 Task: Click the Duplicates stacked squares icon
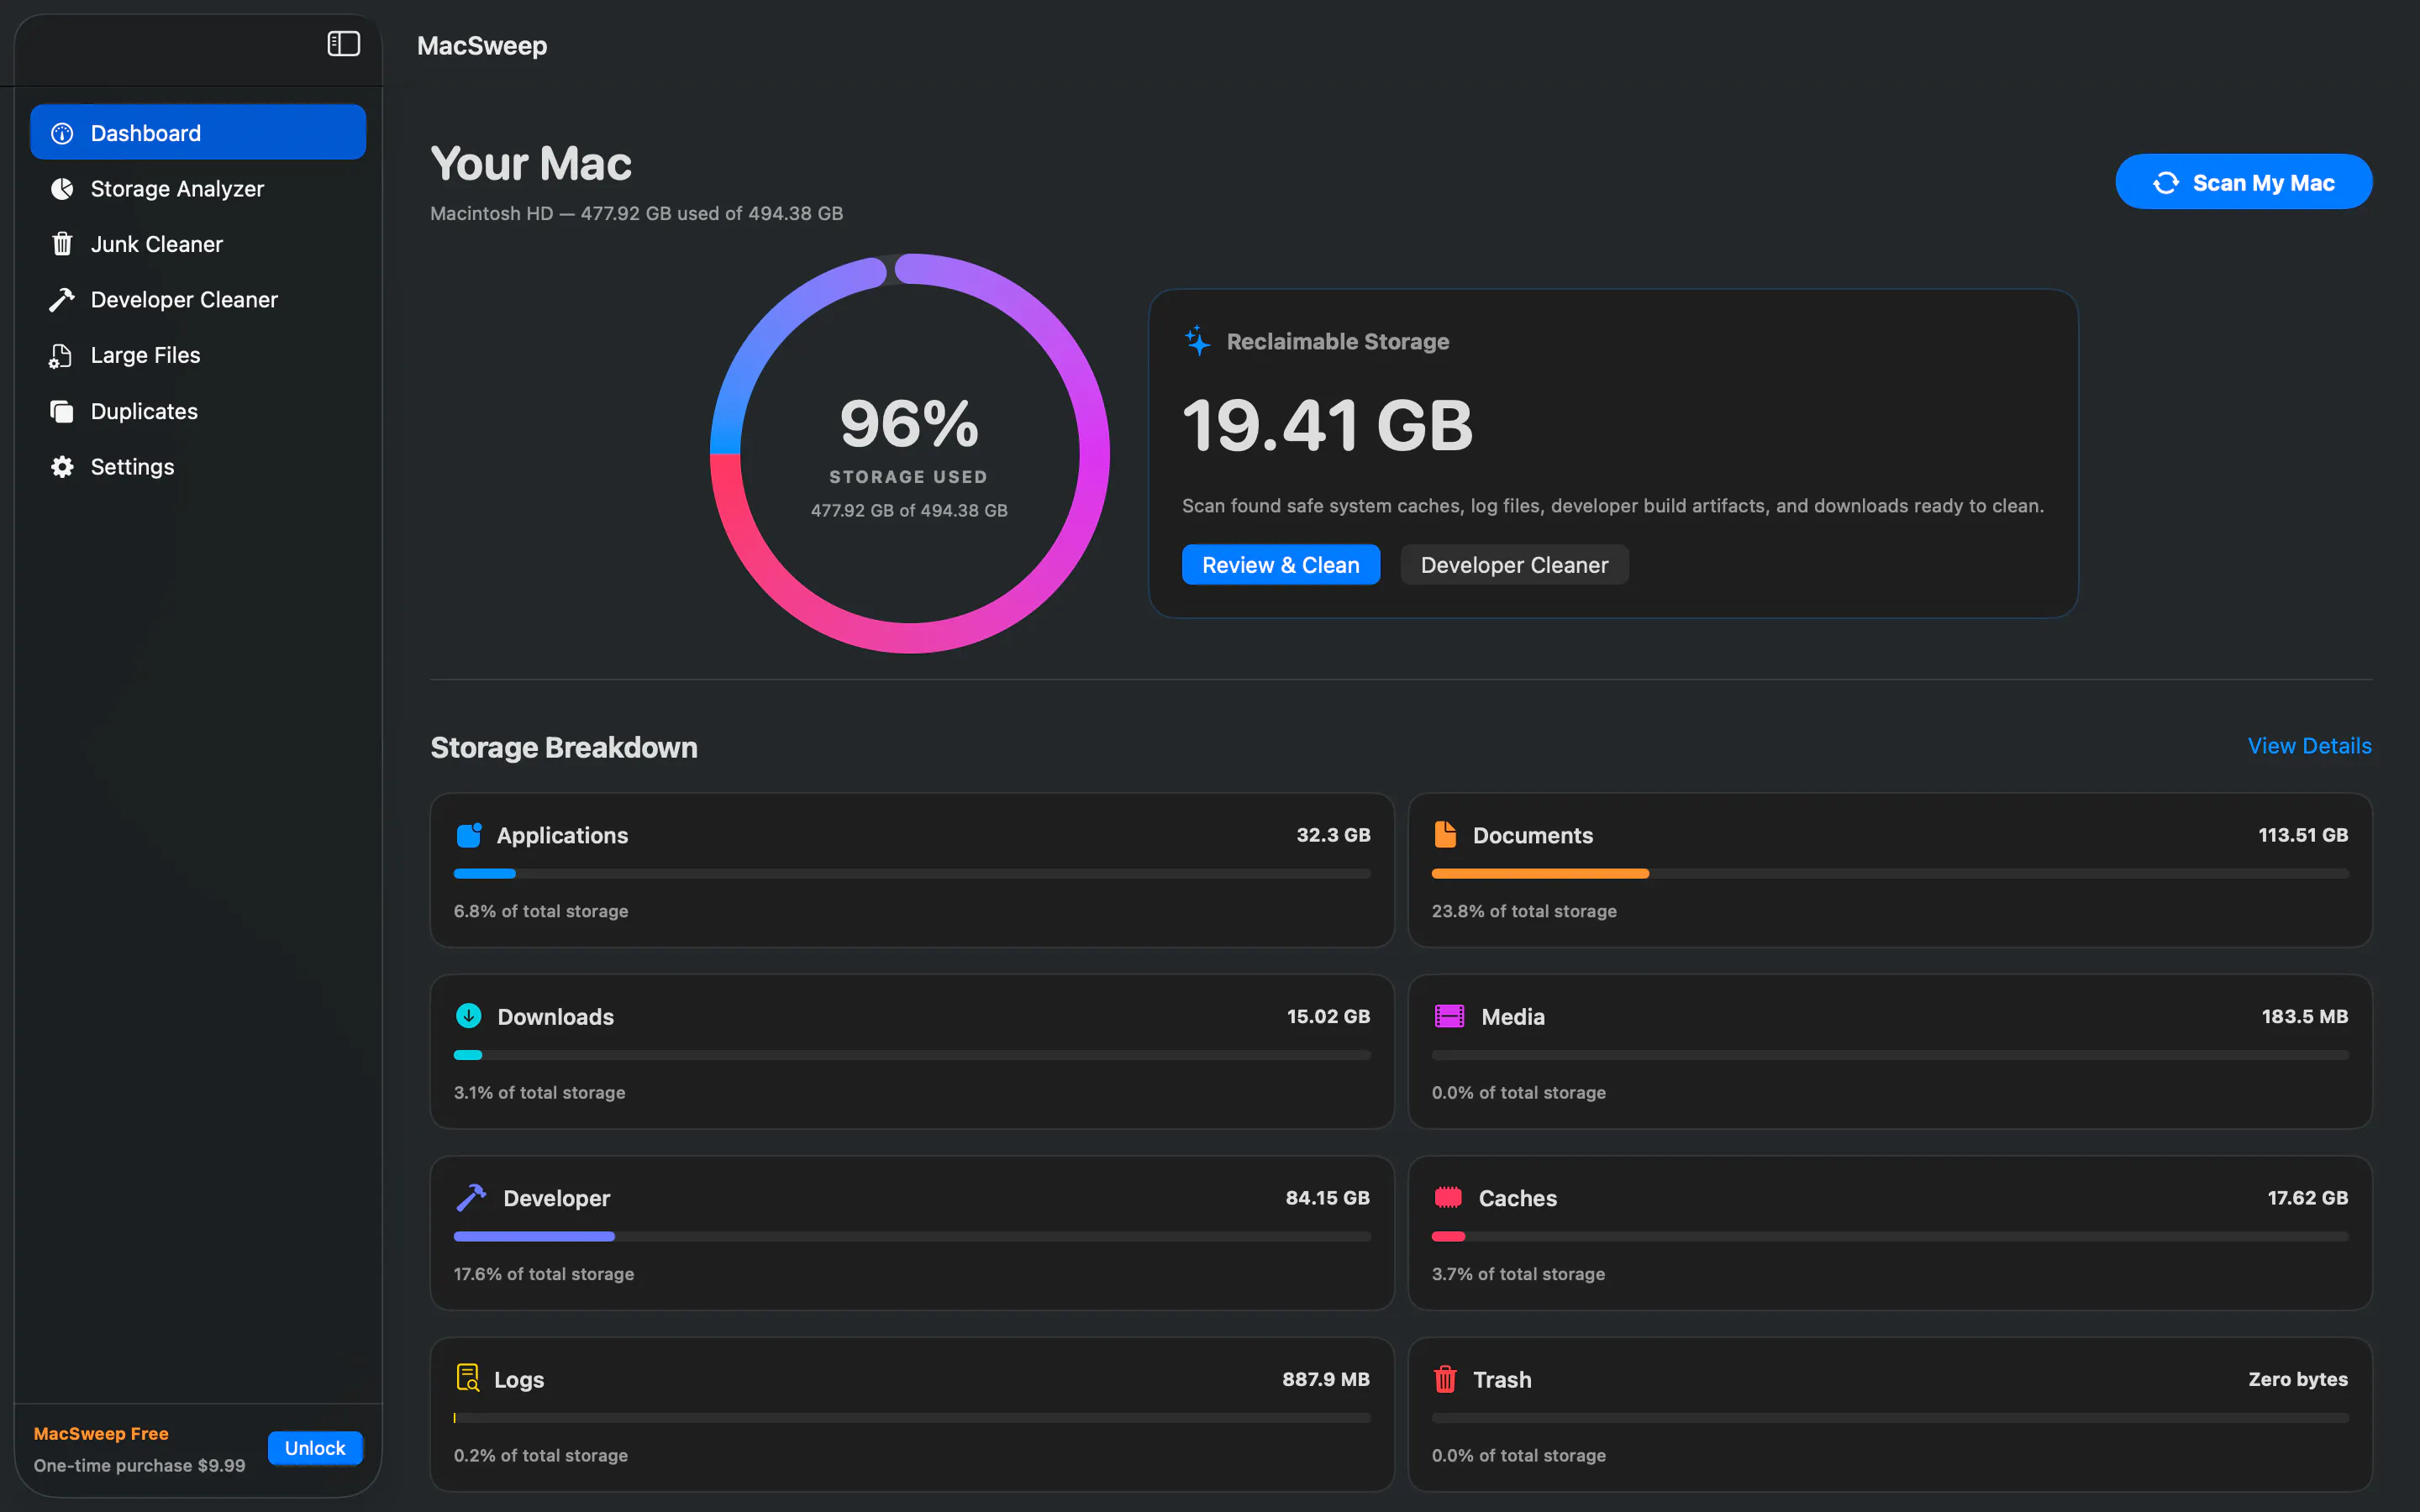pyautogui.click(x=62, y=411)
